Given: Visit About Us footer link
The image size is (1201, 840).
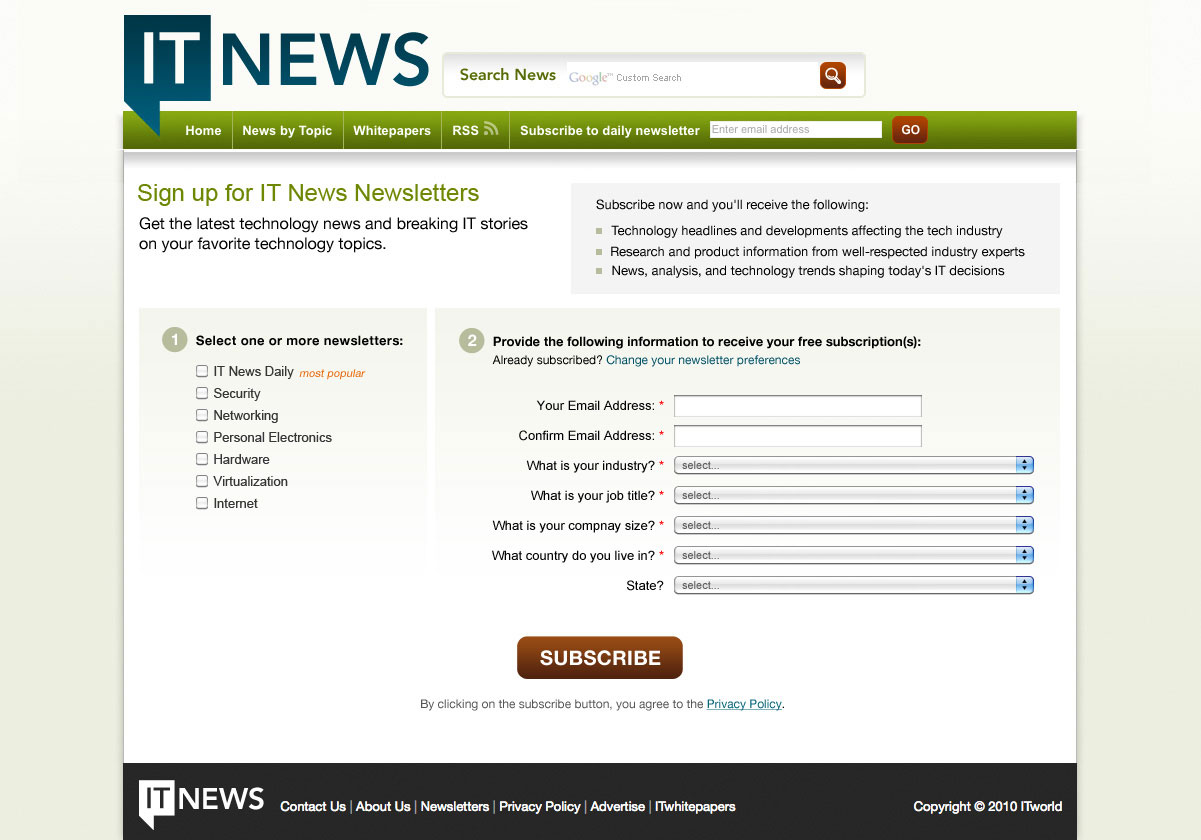Looking at the screenshot, I should 383,806.
